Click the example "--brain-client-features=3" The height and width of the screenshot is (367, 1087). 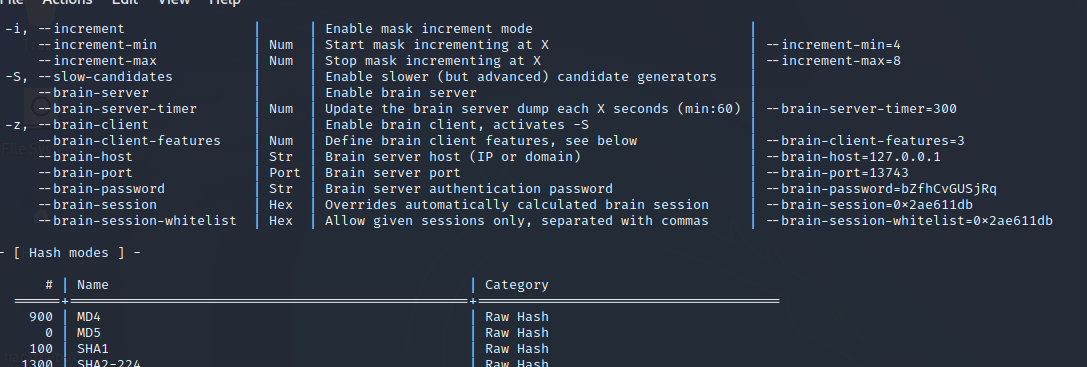pyautogui.click(x=865, y=141)
